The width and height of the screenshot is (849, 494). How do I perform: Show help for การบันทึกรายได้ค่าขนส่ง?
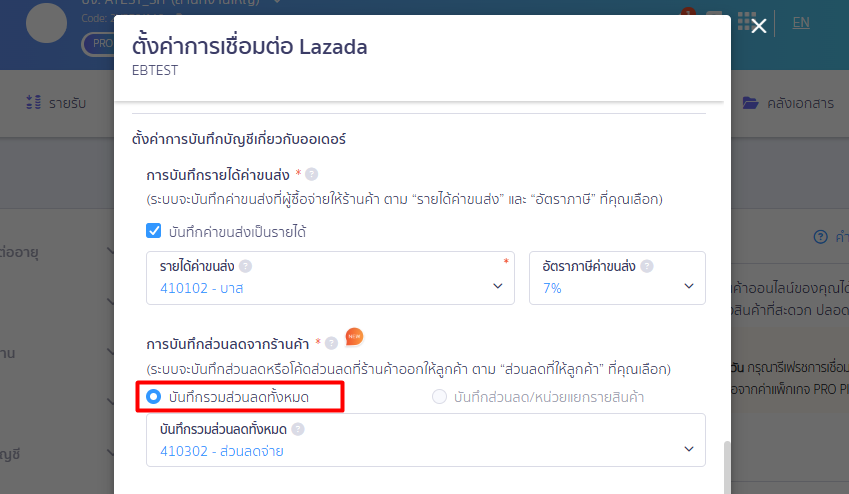[x=311, y=174]
